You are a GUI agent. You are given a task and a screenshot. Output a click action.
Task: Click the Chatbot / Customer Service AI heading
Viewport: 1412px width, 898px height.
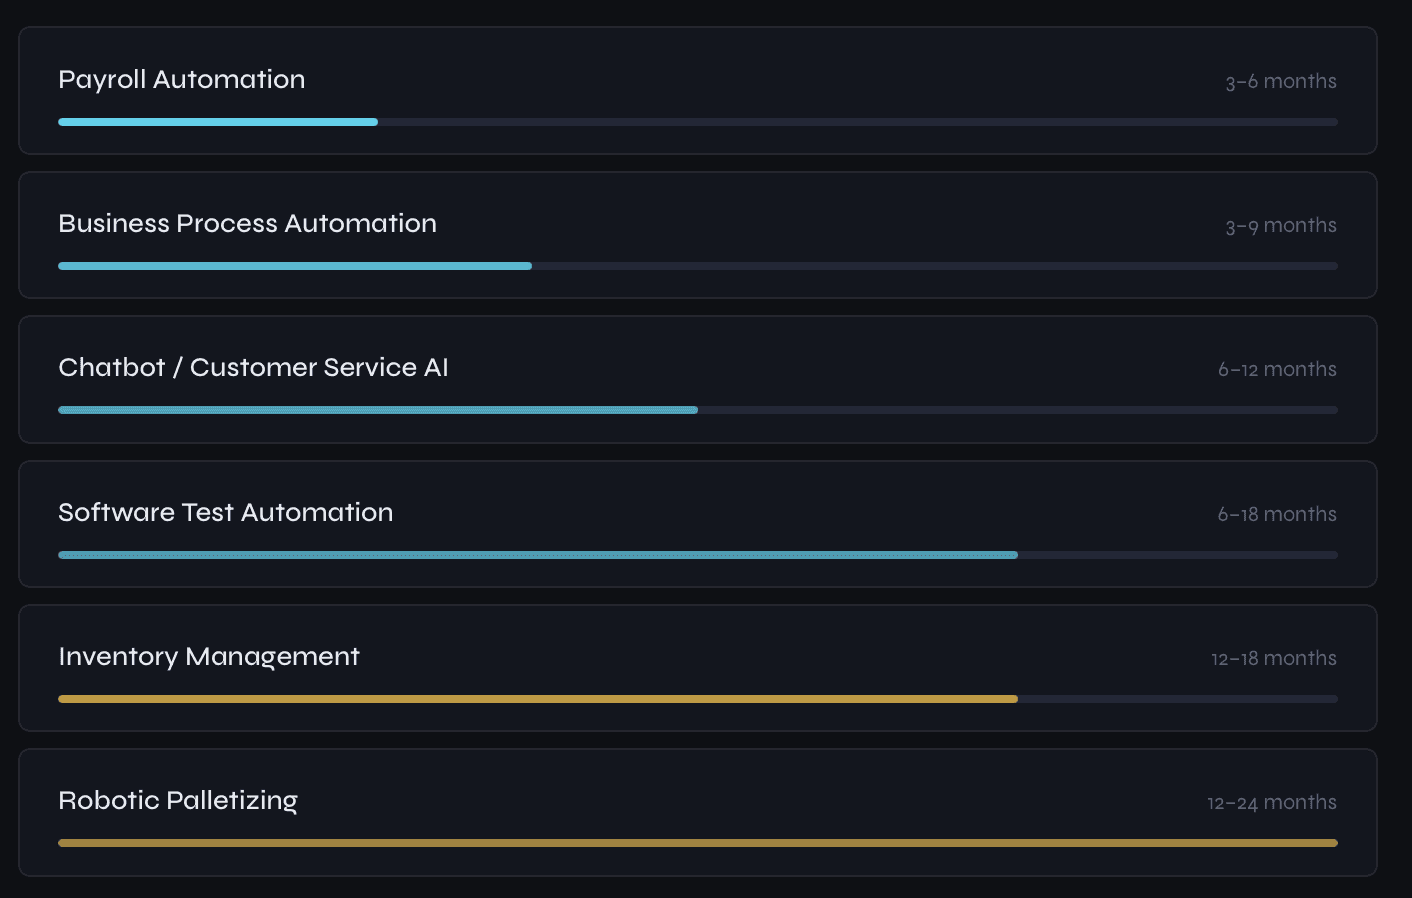253,368
